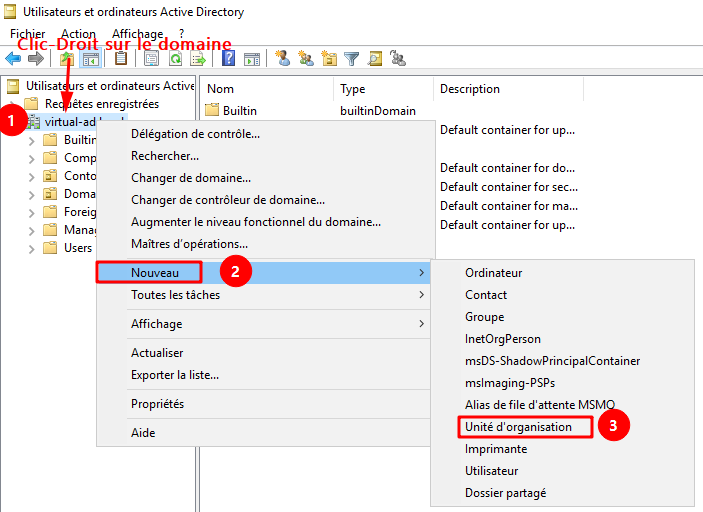Click the Filter funnel toolbar icon
The height and width of the screenshot is (512, 703).
pos(352,59)
